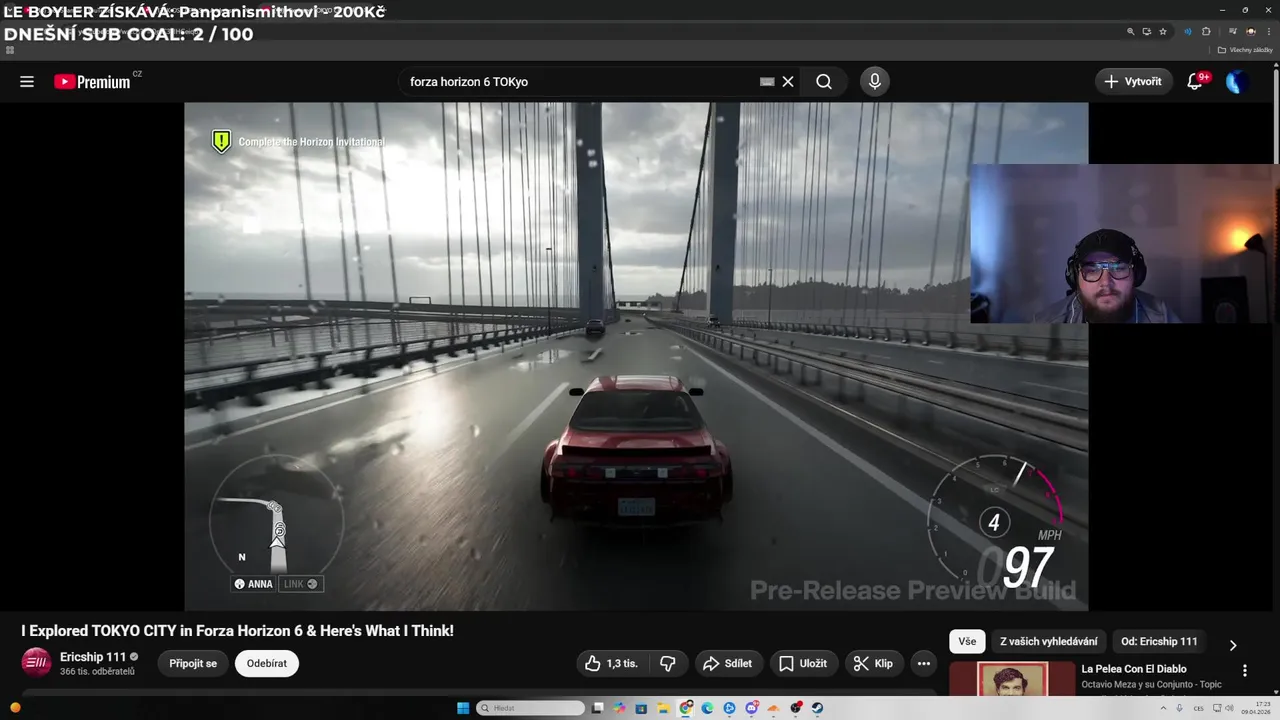Show hidden system tray icons
The width and height of the screenshot is (1280, 720).
[x=1163, y=708]
